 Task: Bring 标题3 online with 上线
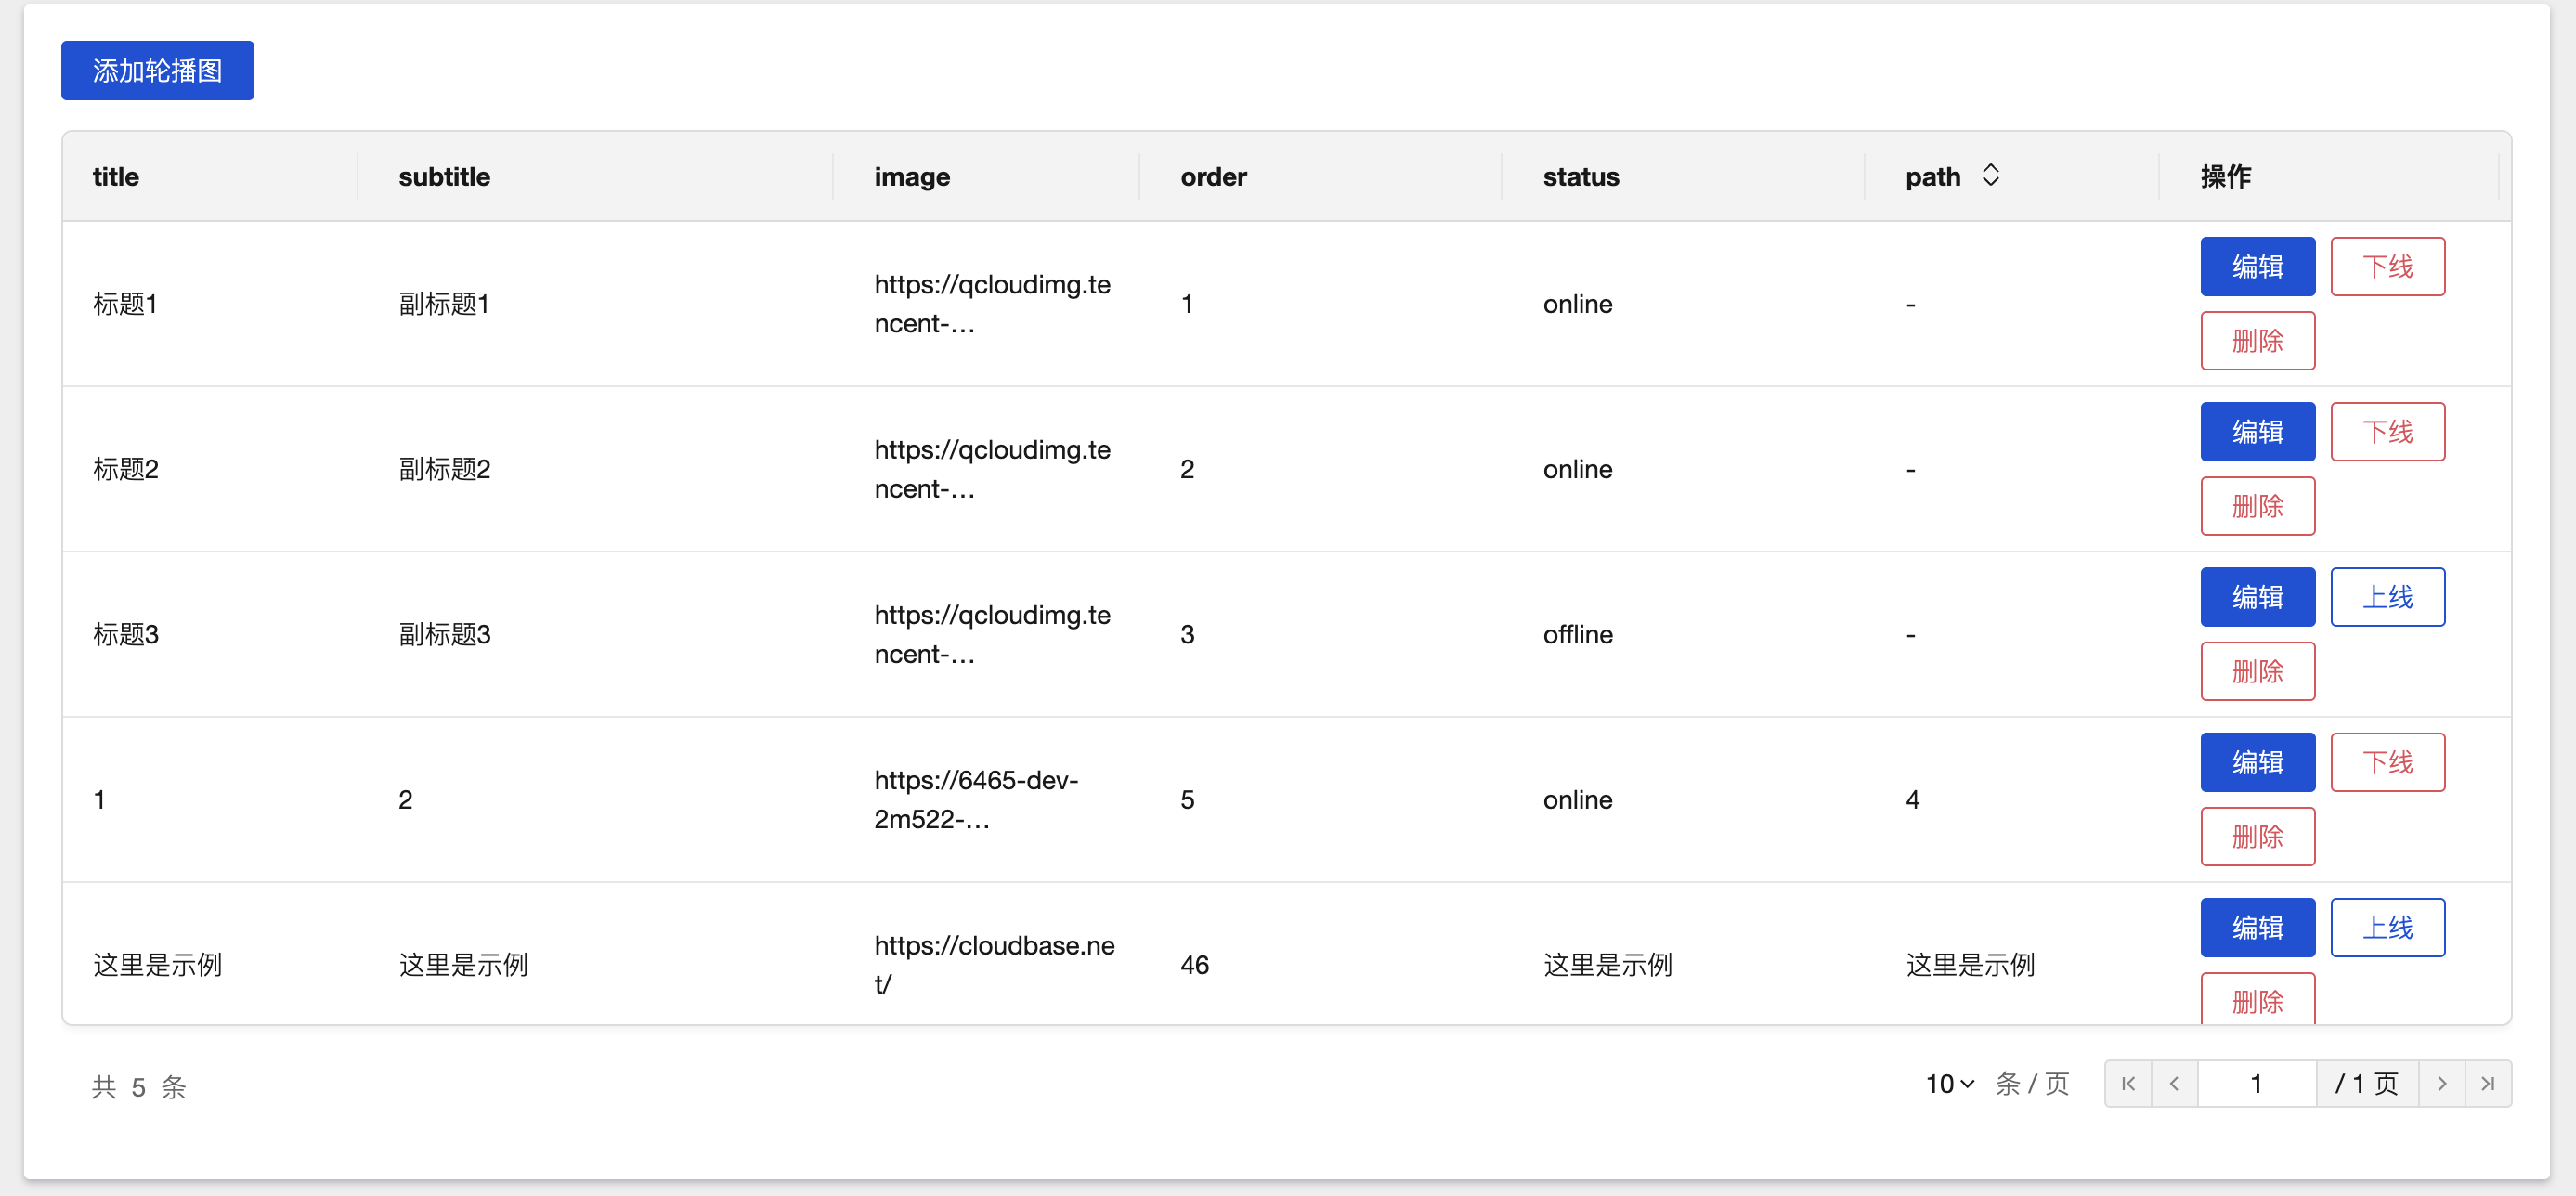point(2387,597)
